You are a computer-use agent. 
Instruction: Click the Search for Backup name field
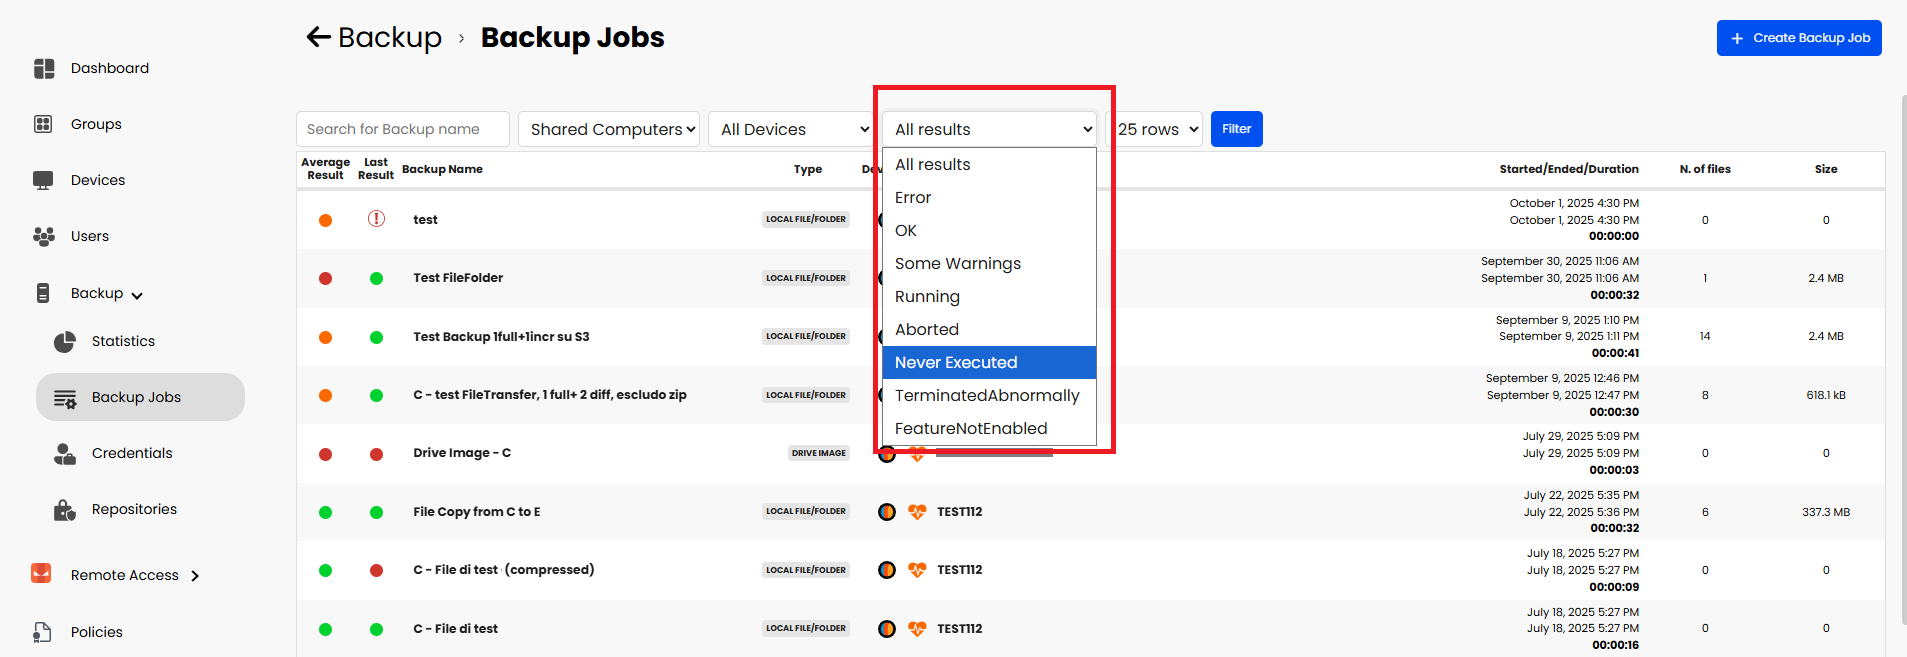pos(402,129)
